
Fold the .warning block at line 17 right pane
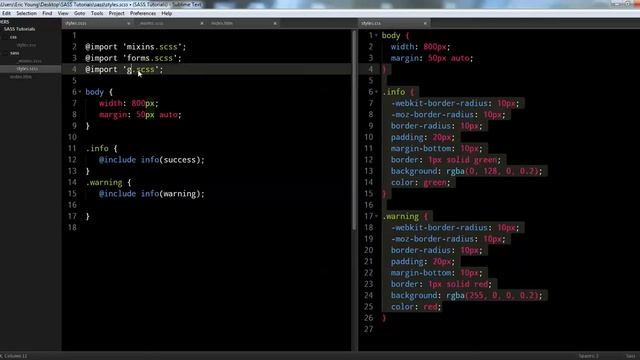tap(376, 216)
